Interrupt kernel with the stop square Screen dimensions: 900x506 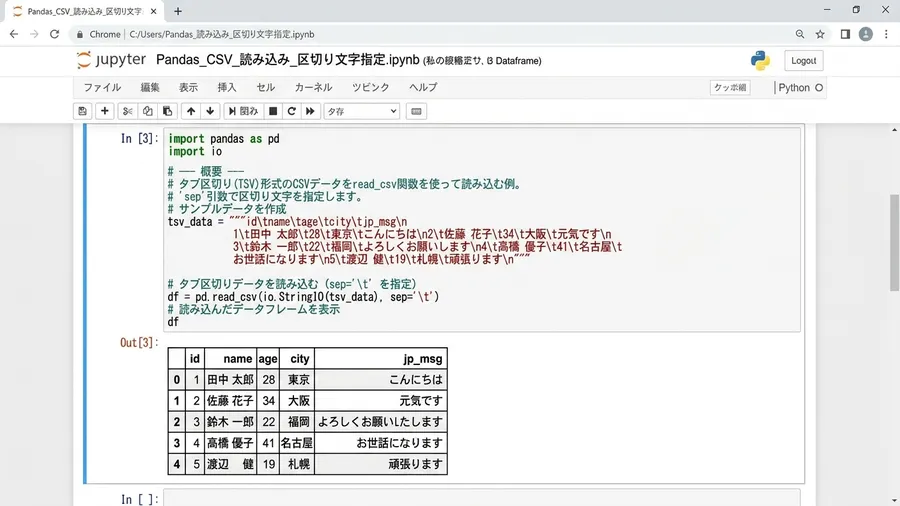273,111
